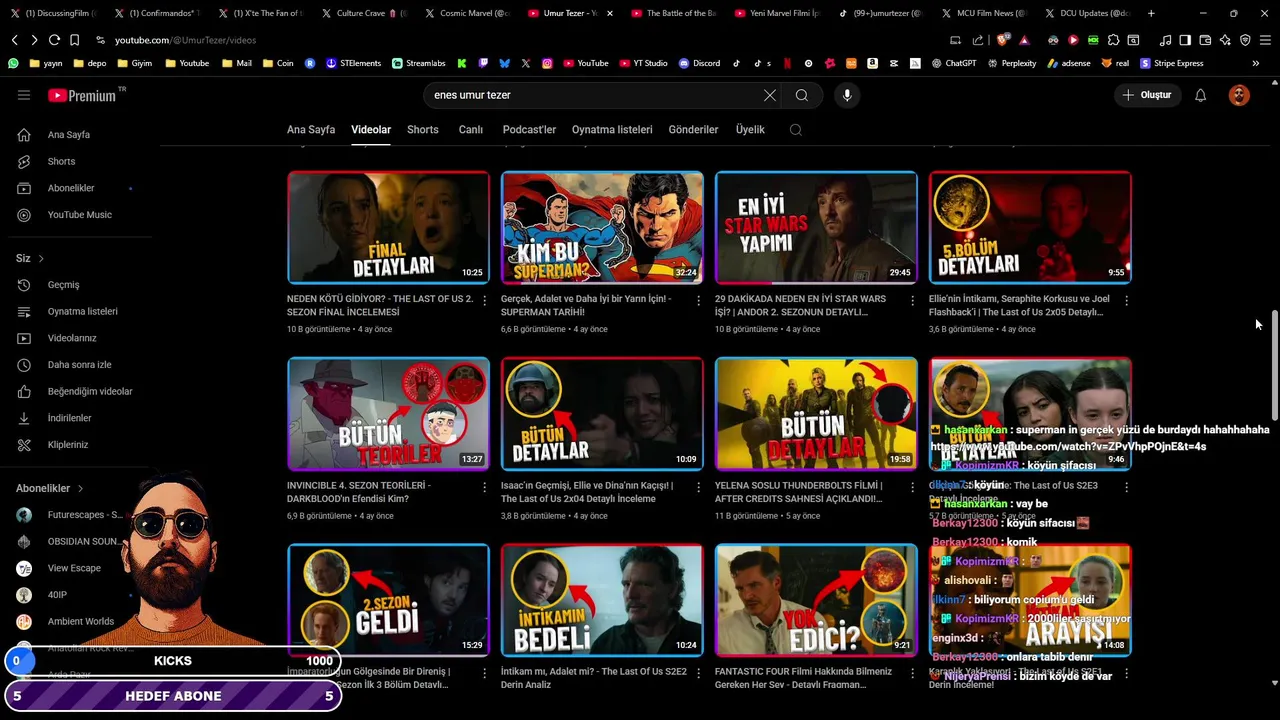Click the address bar URL
Image resolution: width=1280 pixels, height=720 pixels.
point(185,40)
